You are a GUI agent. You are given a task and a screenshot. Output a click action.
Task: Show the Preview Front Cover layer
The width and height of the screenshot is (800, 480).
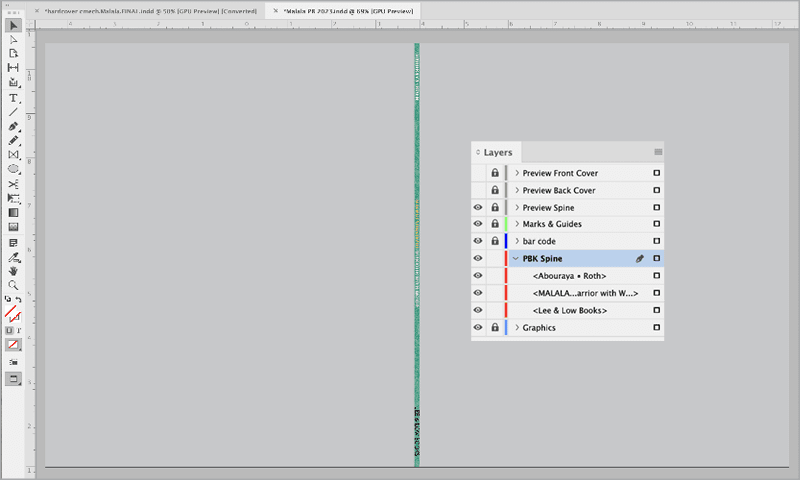[x=478, y=173]
